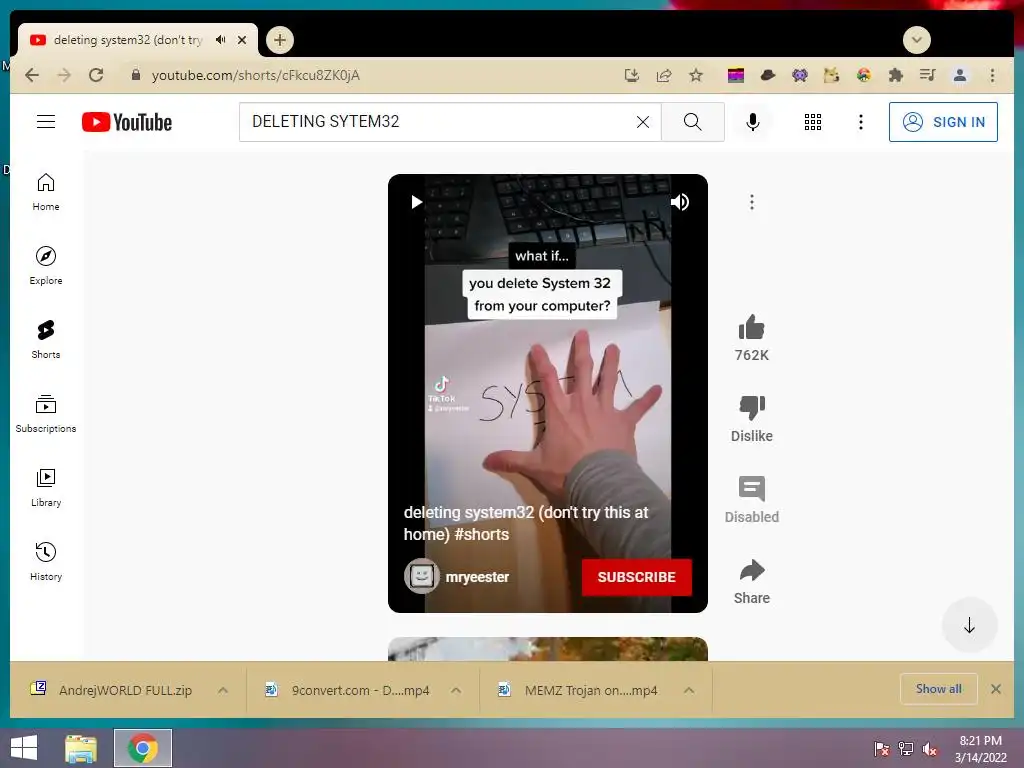
Task: Open Shorts in the sidebar
Action: click(46, 340)
